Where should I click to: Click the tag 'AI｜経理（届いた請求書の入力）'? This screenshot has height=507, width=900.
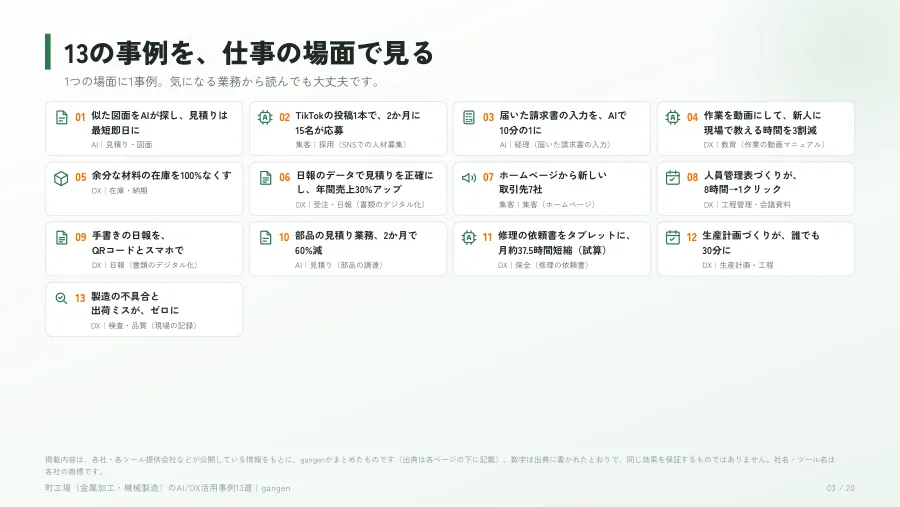pos(555,145)
